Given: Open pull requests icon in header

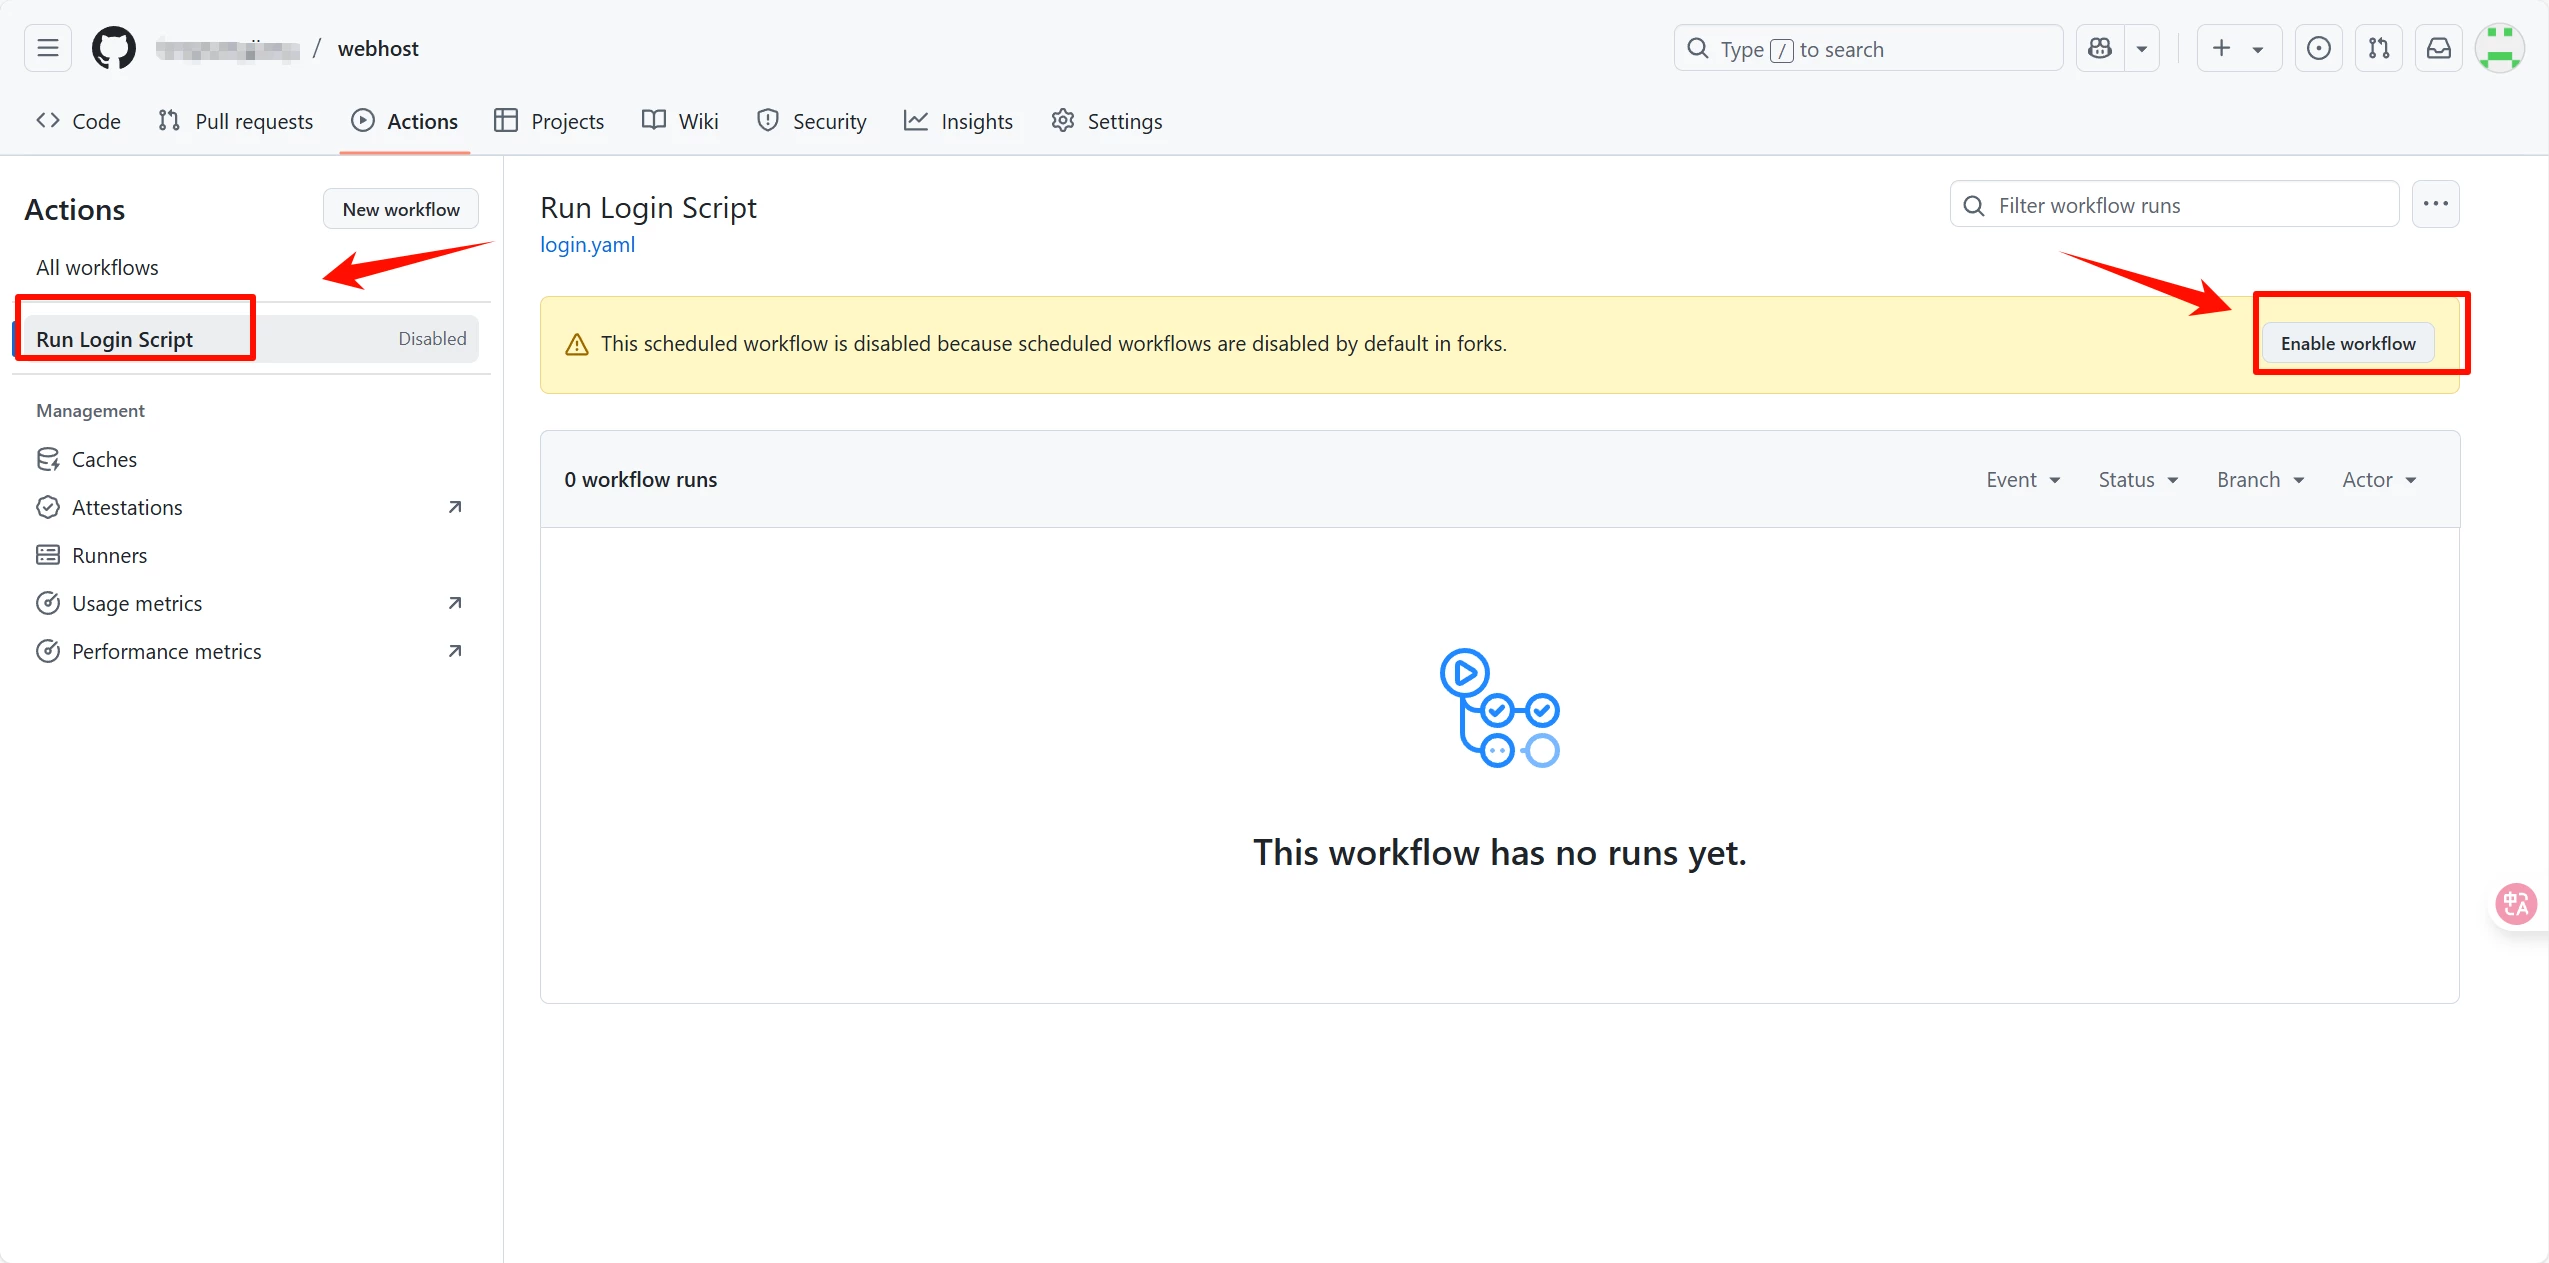Looking at the screenshot, I should coord(2378,48).
